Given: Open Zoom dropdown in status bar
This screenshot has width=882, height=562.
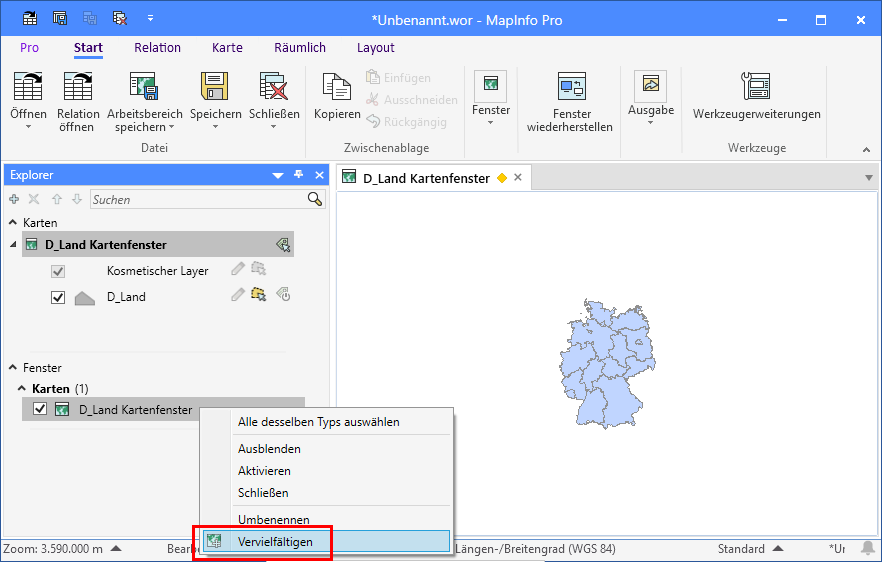Looking at the screenshot, I should click(116, 548).
